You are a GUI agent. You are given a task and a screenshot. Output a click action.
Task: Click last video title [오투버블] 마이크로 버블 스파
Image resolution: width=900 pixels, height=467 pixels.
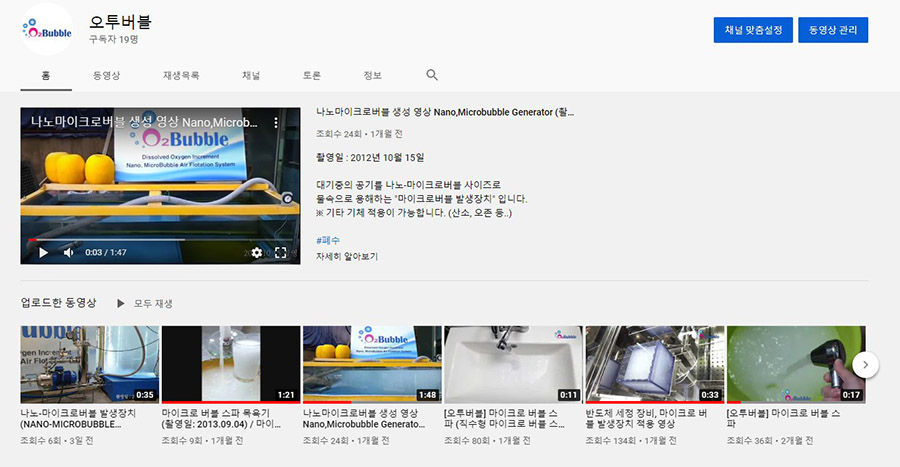click(x=783, y=419)
